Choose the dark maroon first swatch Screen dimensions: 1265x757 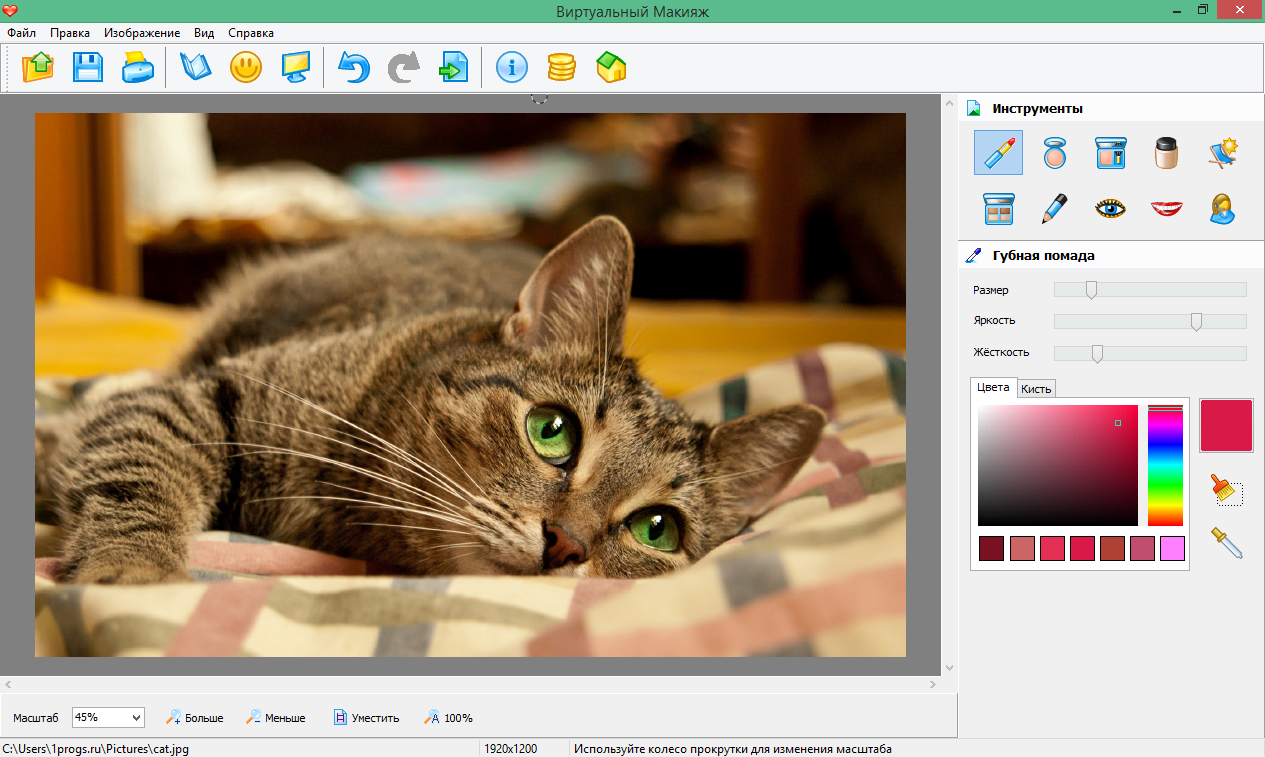[x=991, y=548]
